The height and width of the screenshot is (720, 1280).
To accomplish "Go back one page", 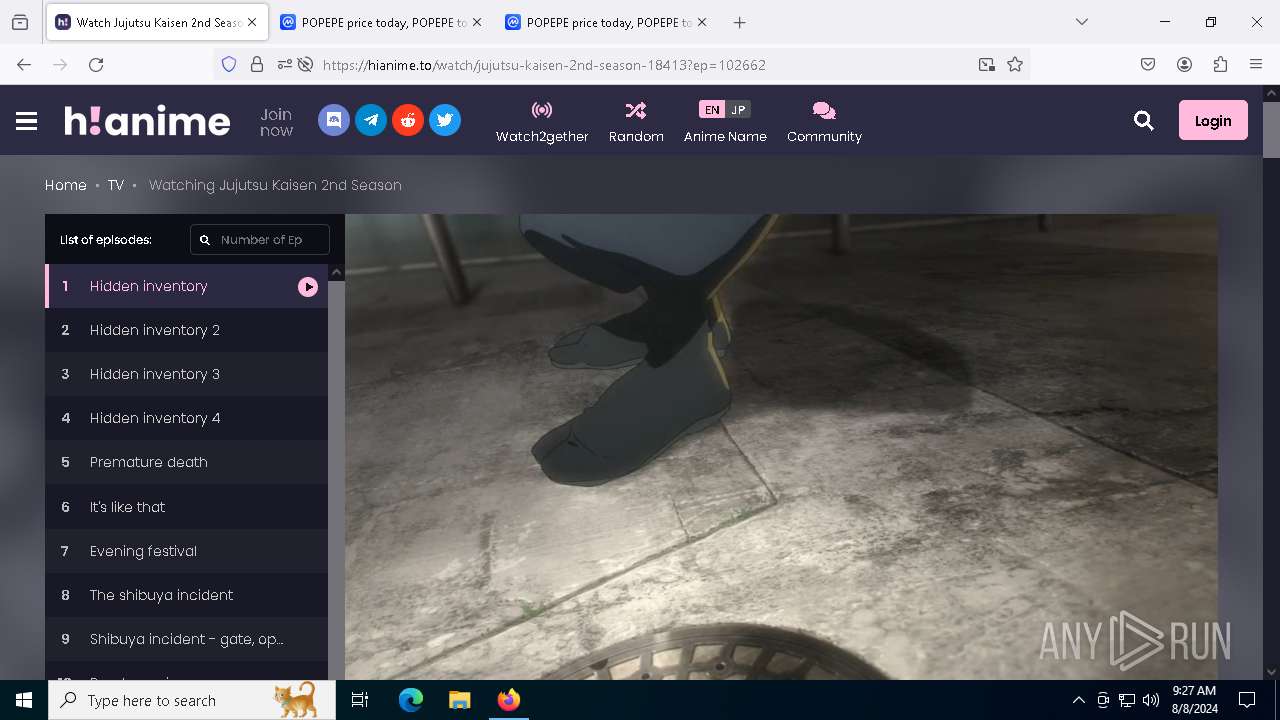I will coord(24,65).
